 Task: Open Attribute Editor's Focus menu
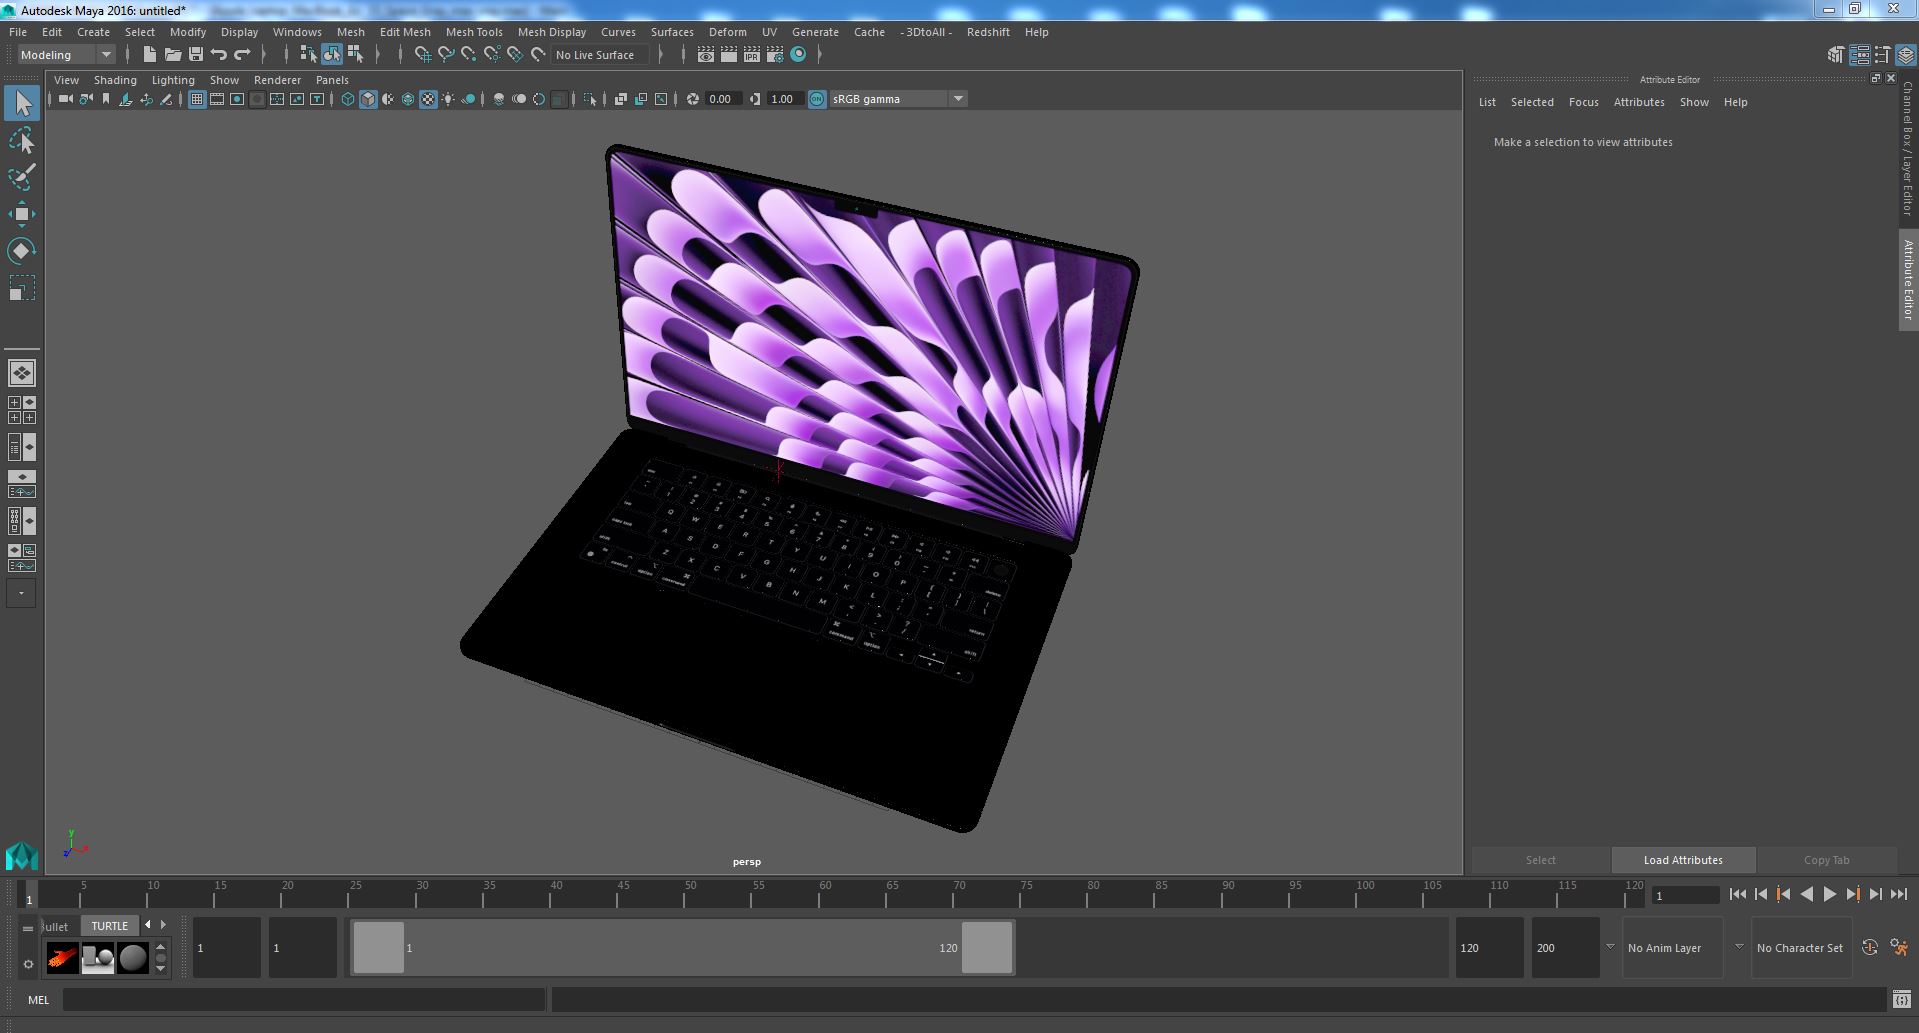(x=1583, y=102)
